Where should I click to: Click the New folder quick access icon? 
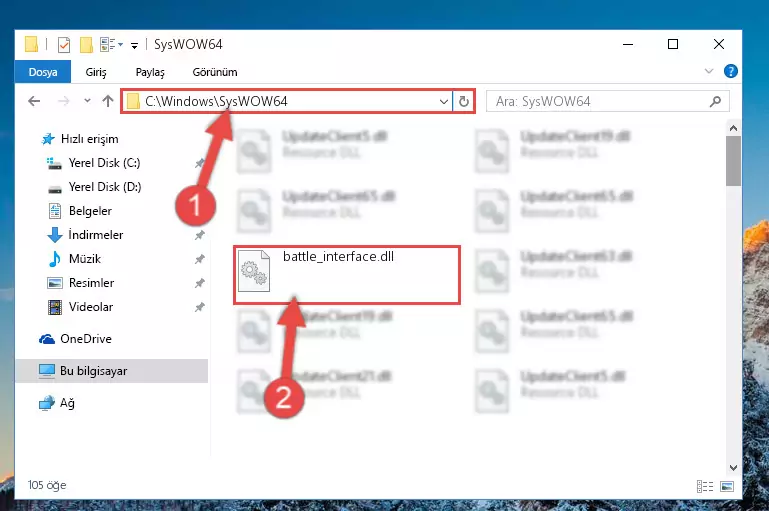point(86,45)
